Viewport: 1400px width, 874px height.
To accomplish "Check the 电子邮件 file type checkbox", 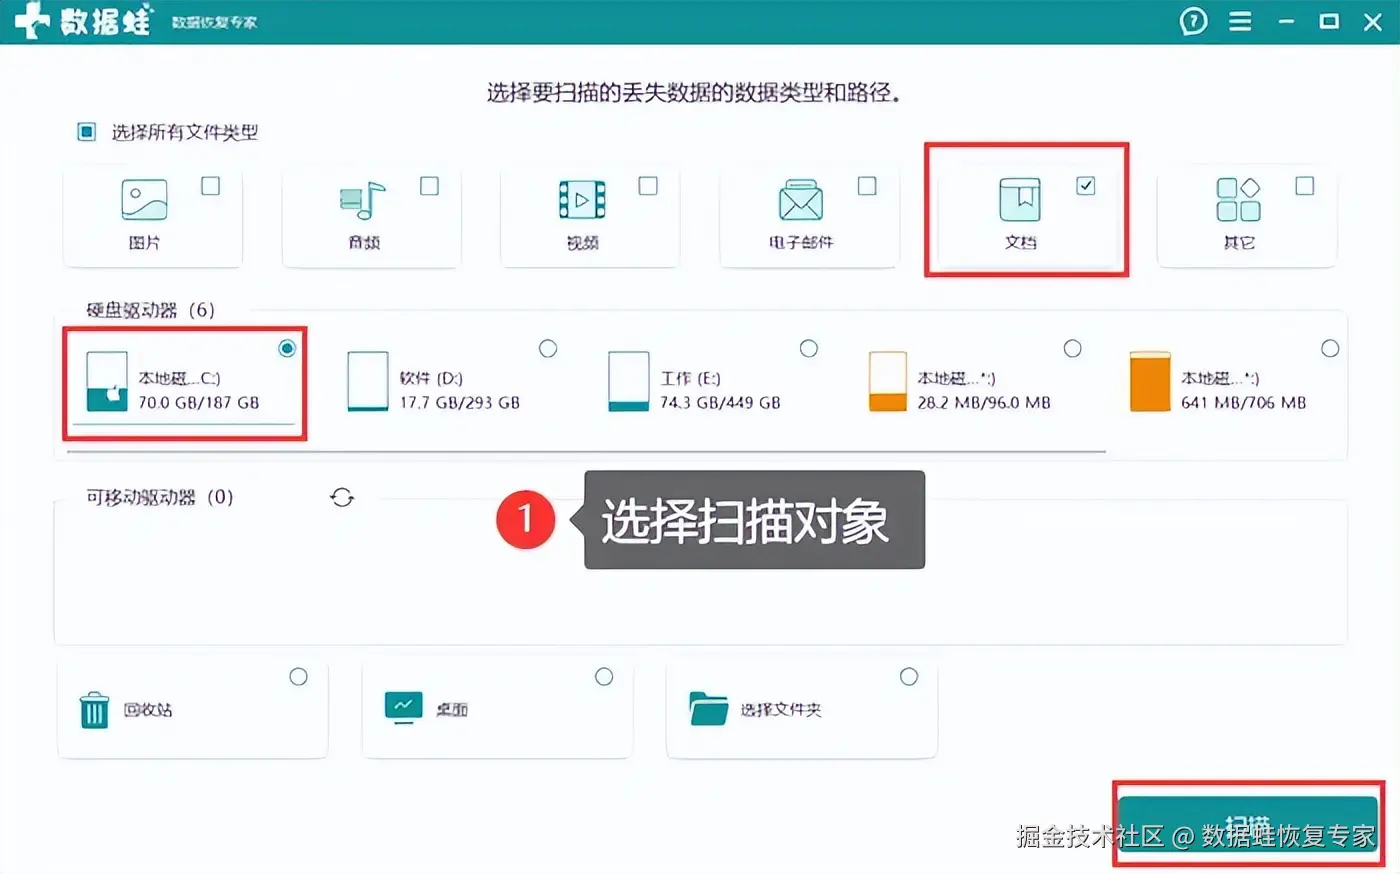I will pyautogui.click(x=867, y=186).
